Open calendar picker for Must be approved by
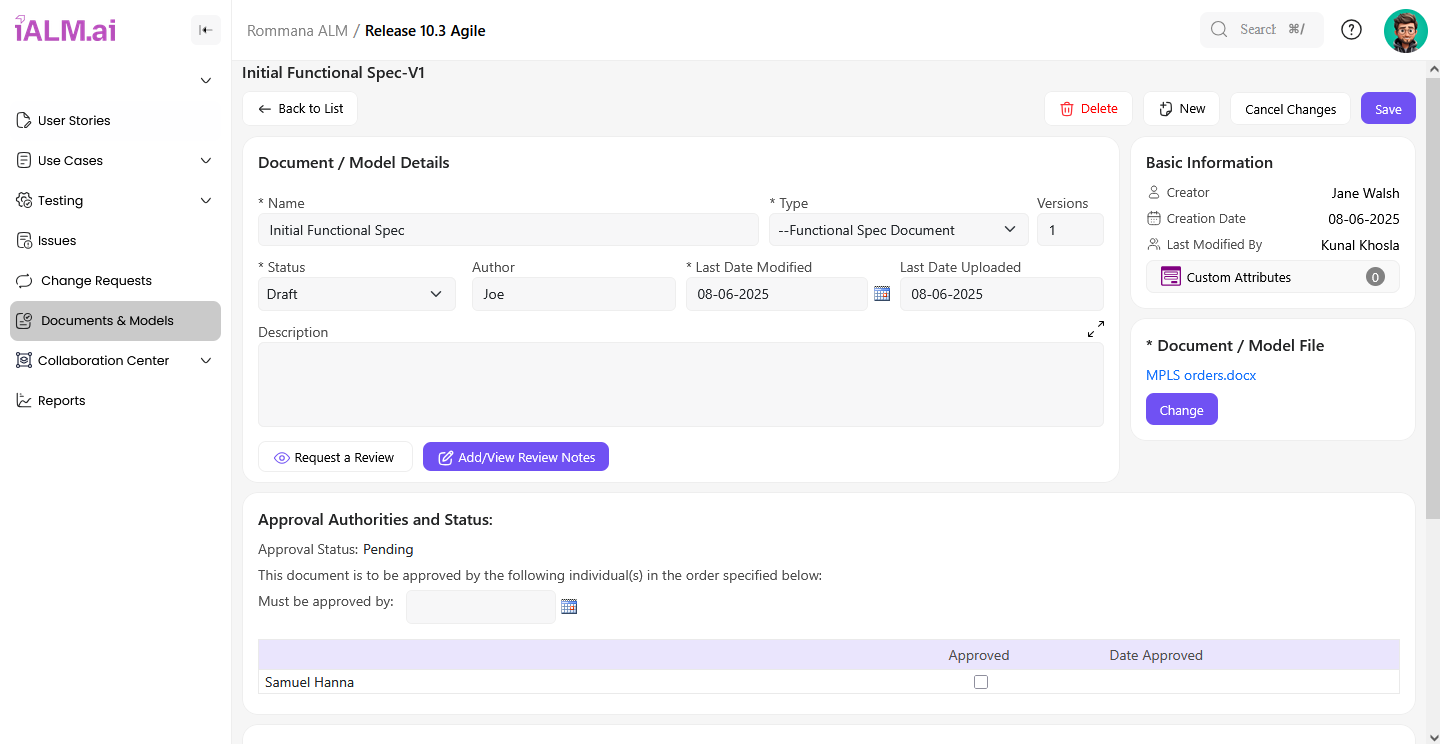This screenshot has height=744, width=1440. coord(569,607)
